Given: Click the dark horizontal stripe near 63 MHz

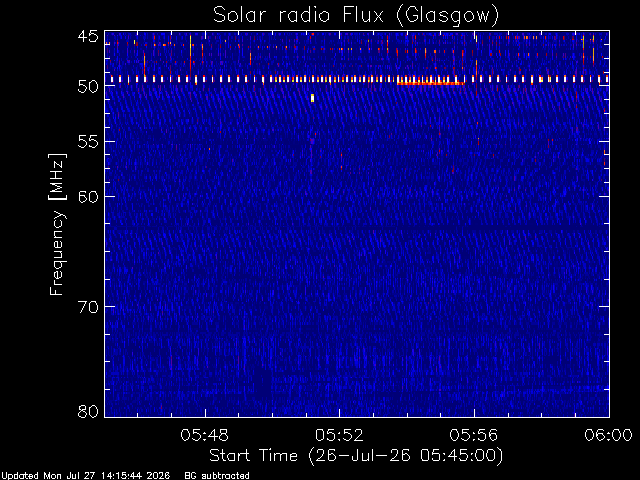Looking at the screenshot, I should point(357,227).
